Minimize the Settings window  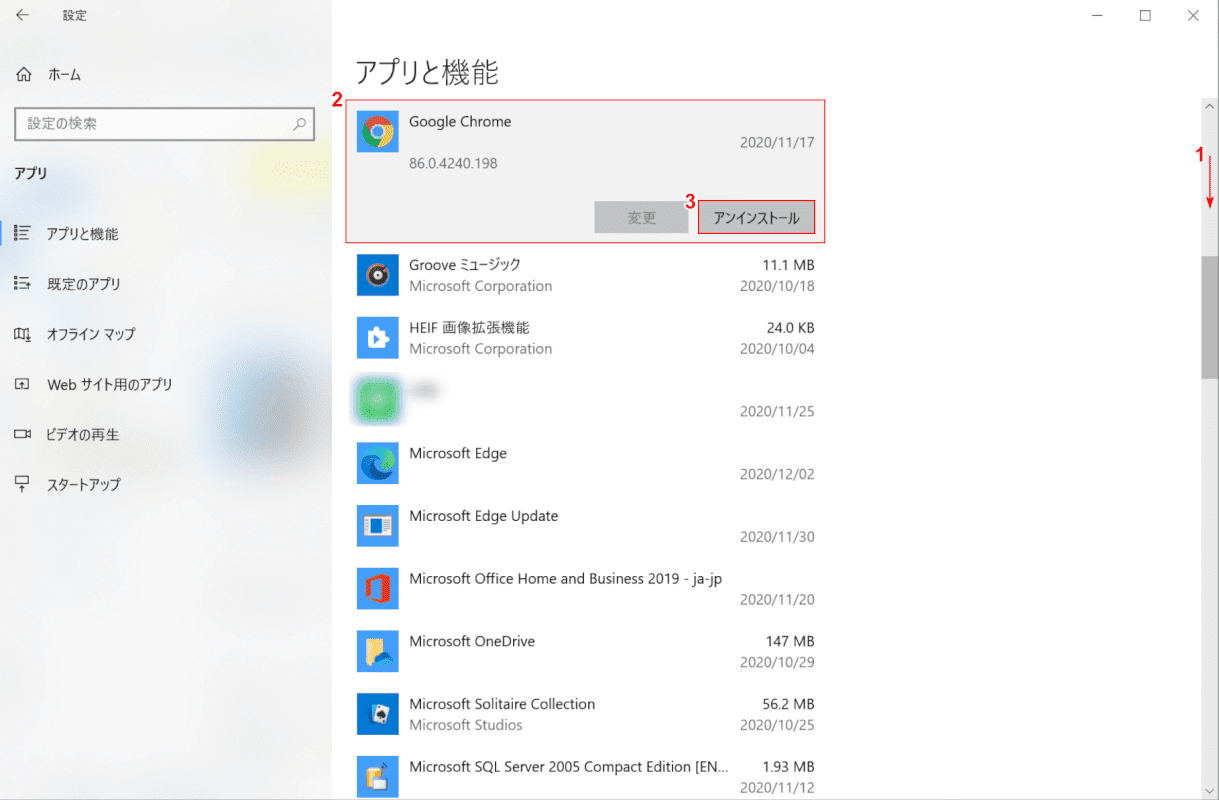coord(1098,15)
